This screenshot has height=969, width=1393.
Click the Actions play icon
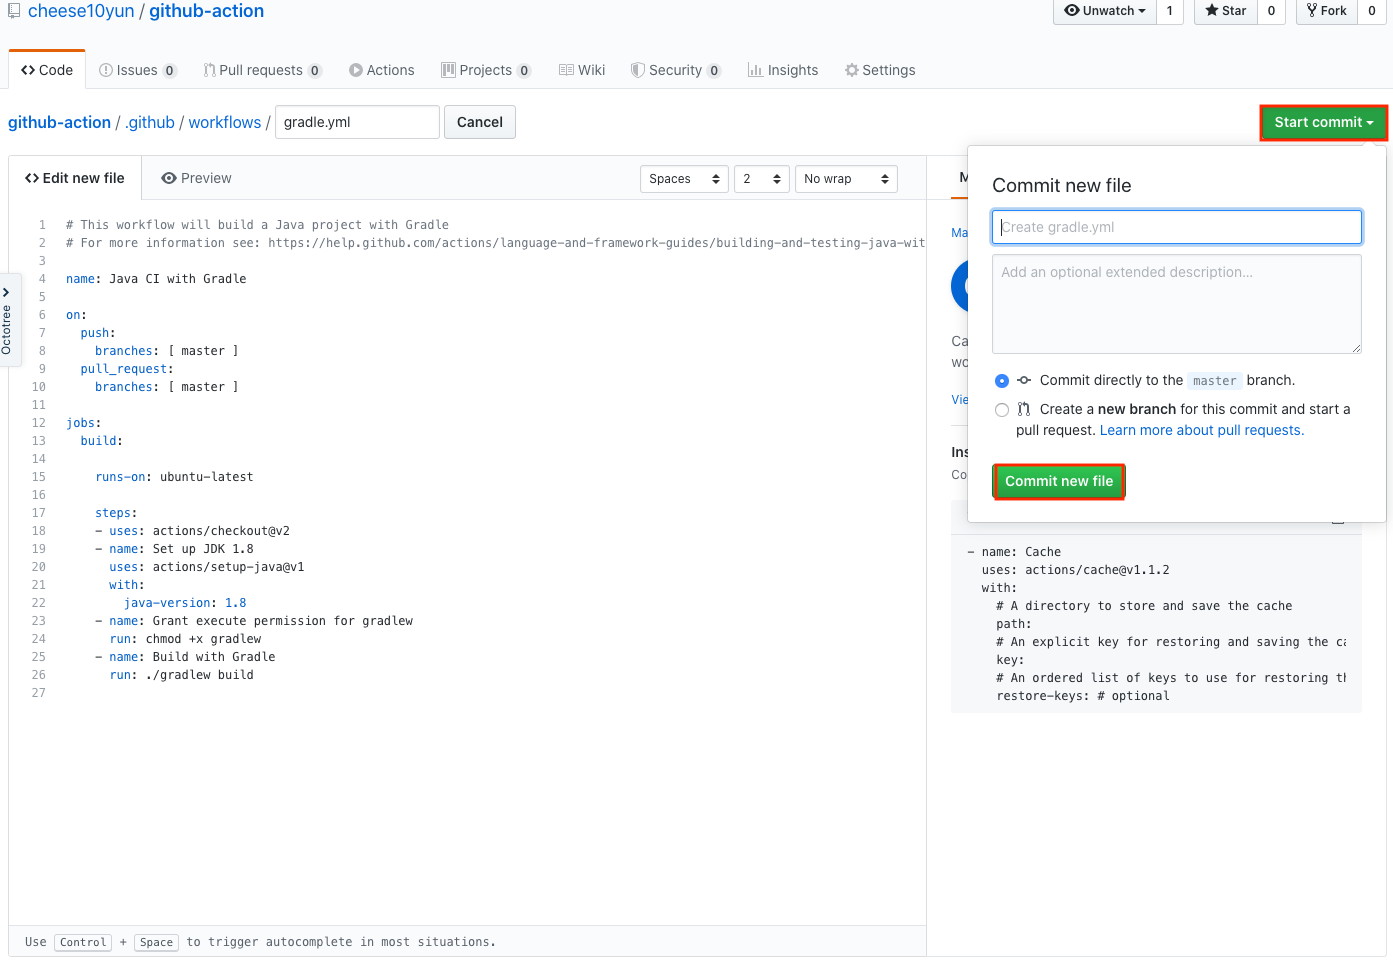pyautogui.click(x=356, y=70)
